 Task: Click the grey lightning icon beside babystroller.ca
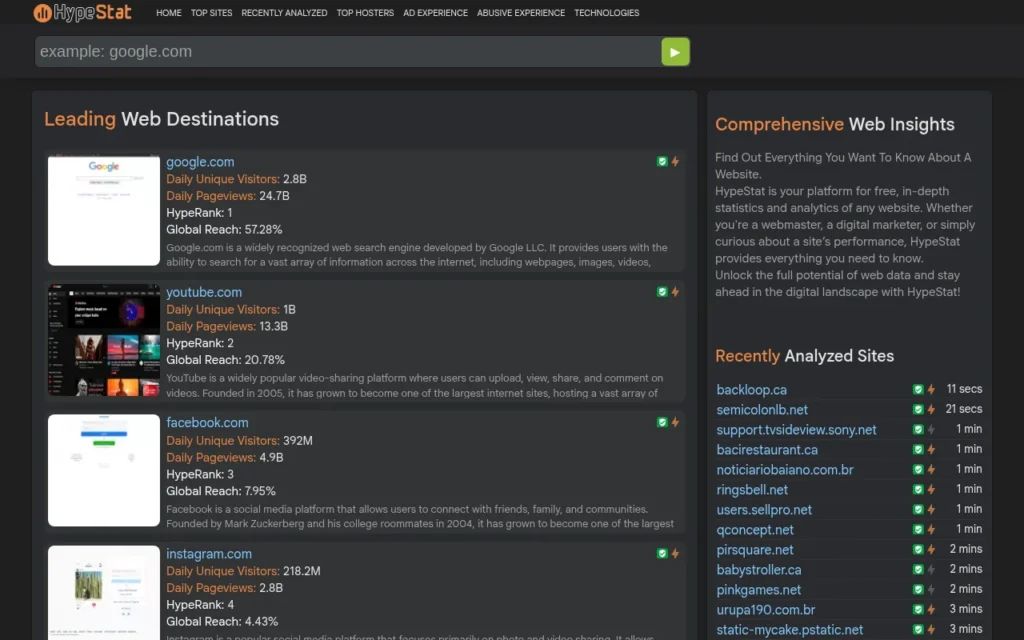931,569
